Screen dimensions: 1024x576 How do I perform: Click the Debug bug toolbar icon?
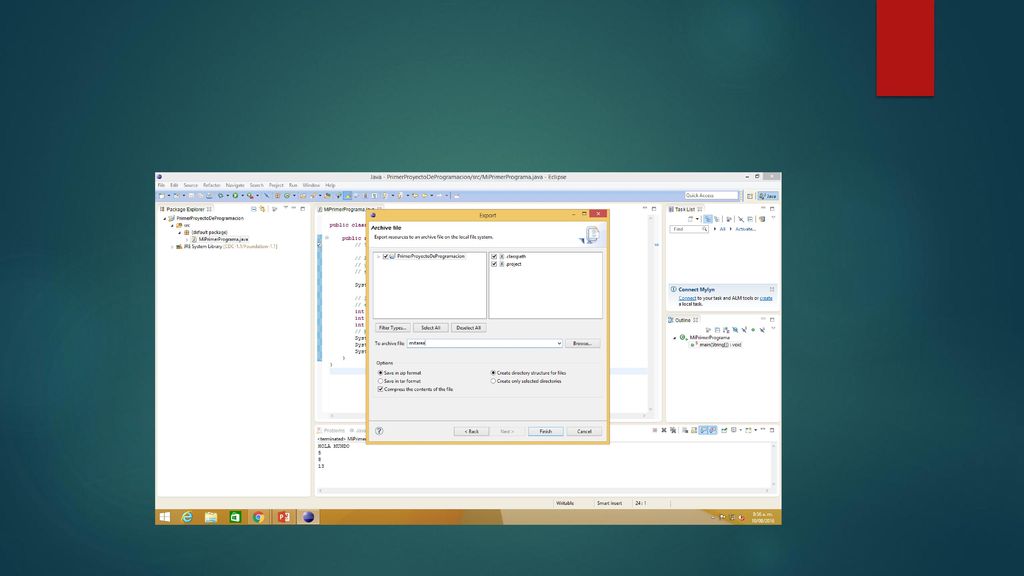tap(221, 196)
